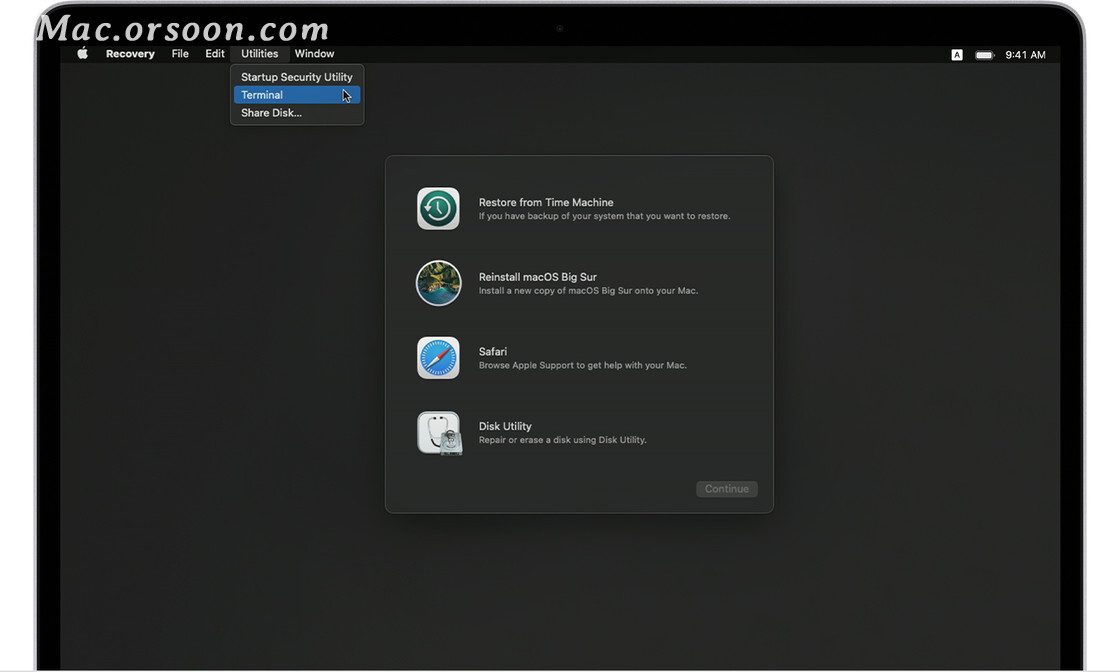Select the Safari option label

click(493, 351)
